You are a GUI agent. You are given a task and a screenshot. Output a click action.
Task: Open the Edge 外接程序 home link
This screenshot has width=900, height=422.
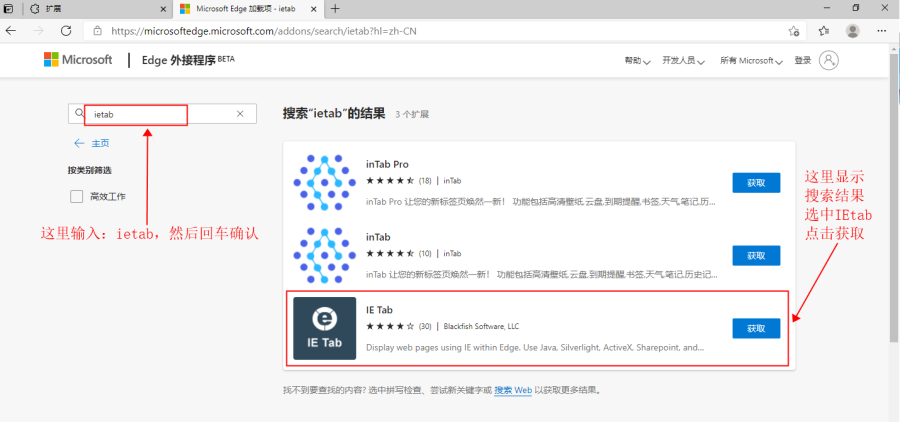point(188,60)
